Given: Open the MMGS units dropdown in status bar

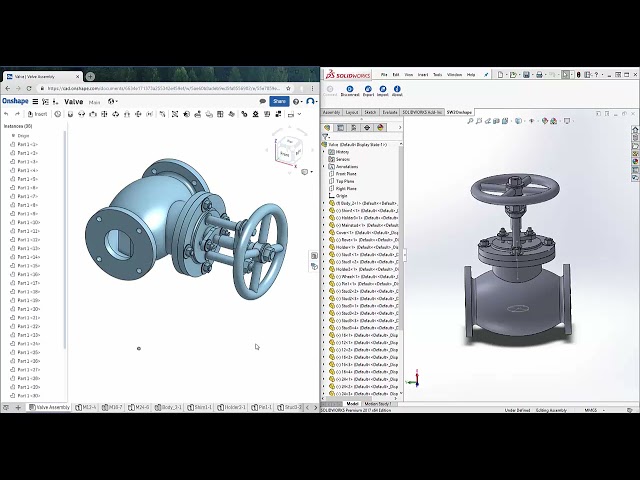Looking at the screenshot, I should (x=594, y=410).
